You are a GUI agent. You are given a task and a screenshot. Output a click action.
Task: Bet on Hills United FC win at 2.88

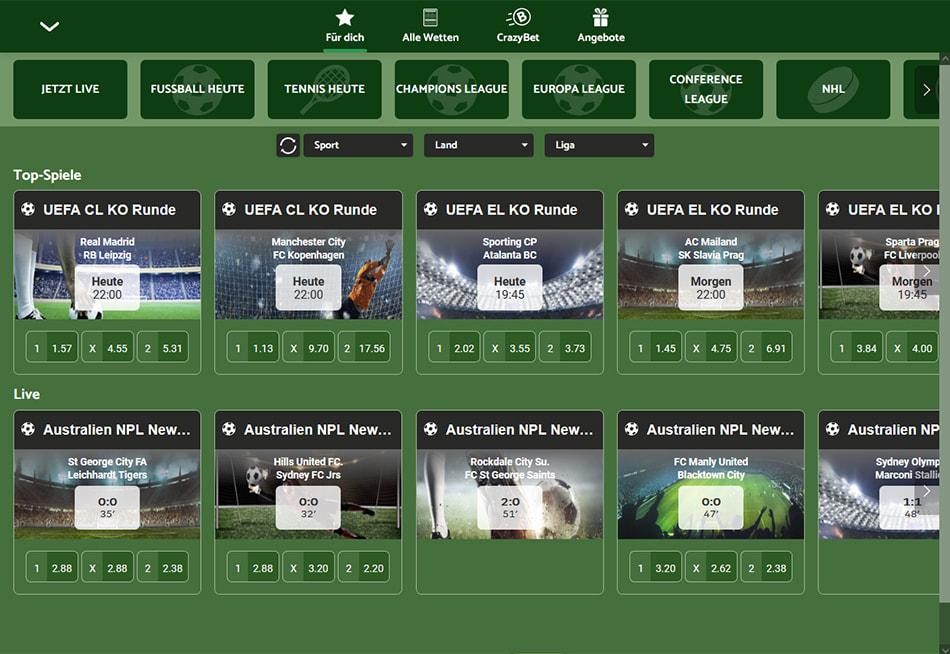(253, 569)
